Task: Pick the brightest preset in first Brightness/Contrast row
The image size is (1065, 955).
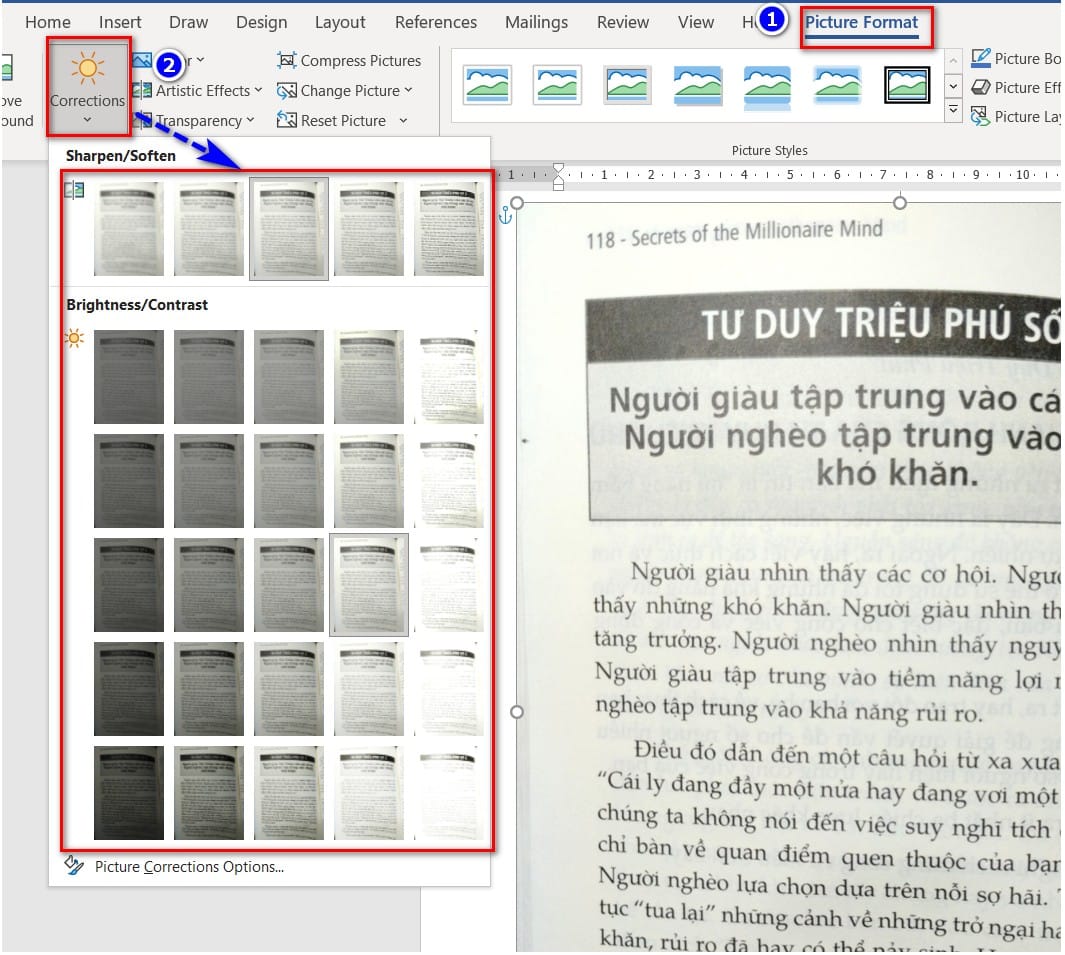Action: coord(449,377)
